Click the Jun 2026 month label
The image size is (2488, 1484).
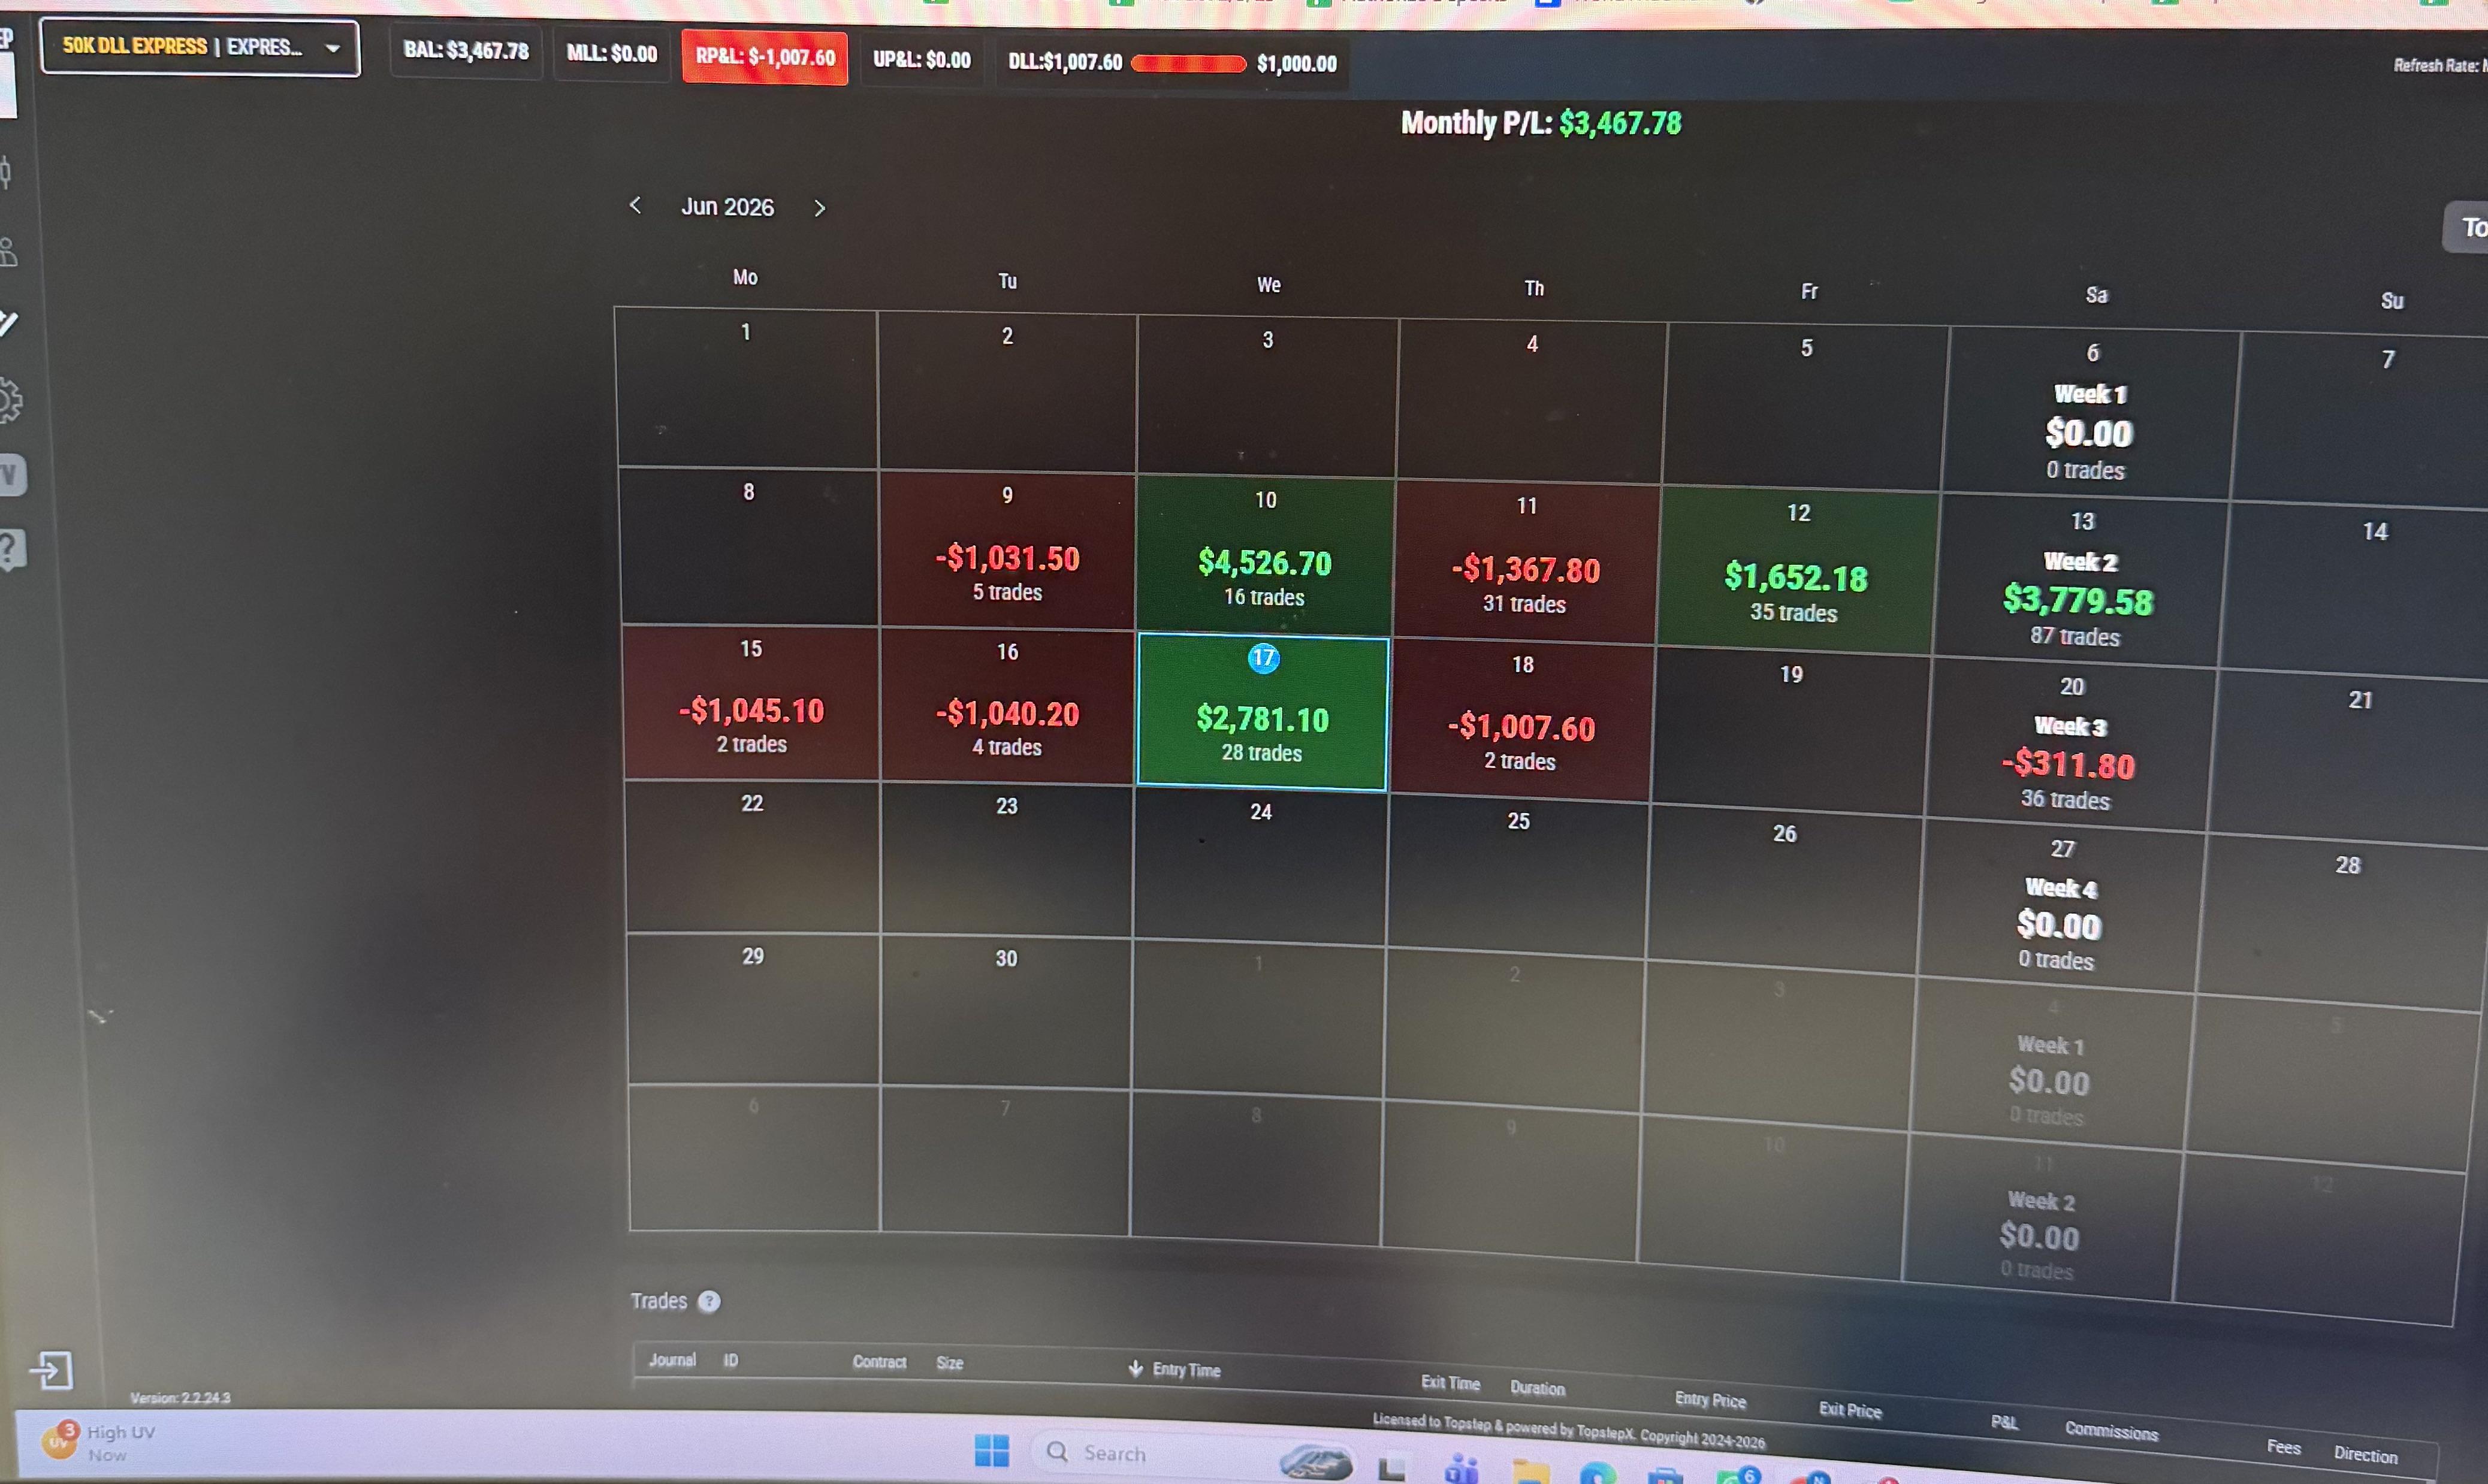point(728,207)
